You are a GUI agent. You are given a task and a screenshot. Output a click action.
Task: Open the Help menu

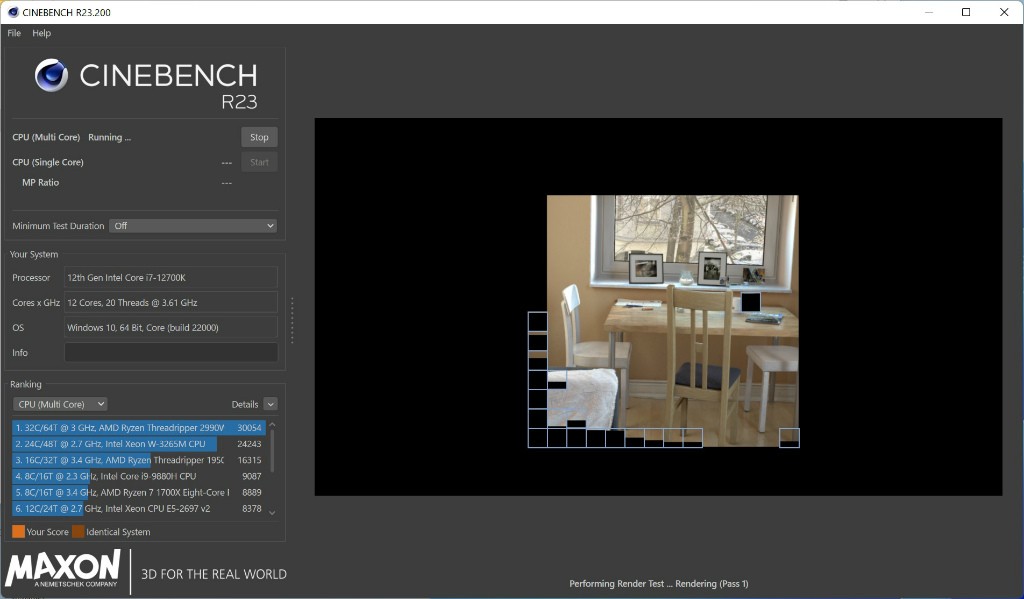41,33
